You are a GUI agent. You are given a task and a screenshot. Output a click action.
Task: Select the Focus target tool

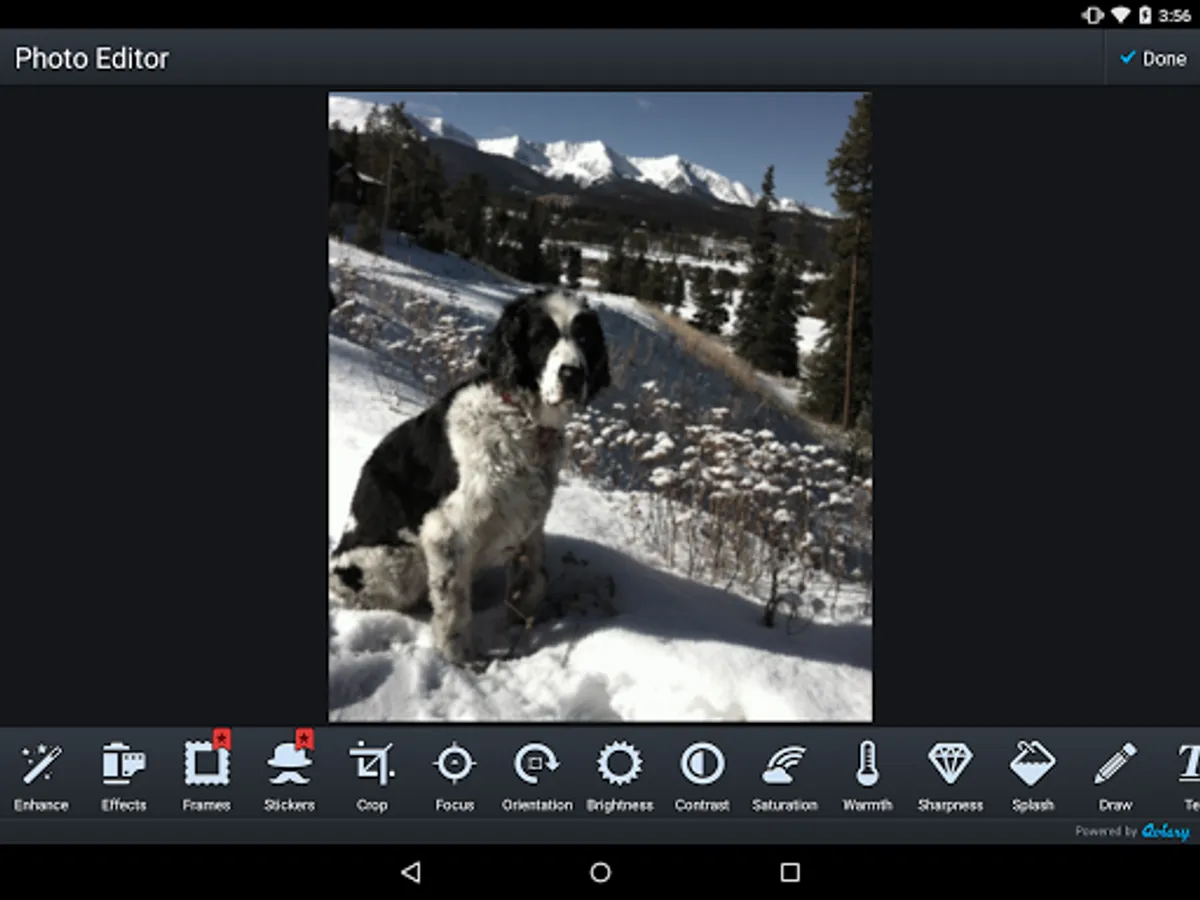454,776
